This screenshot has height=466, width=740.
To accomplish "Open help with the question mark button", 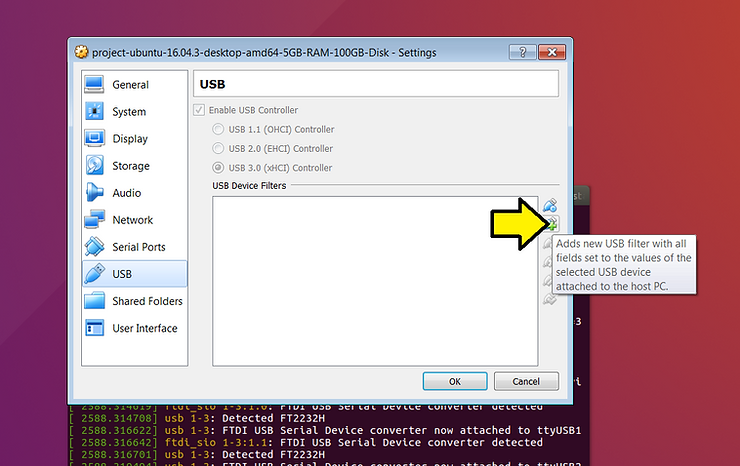I will (x=522, y=52).
